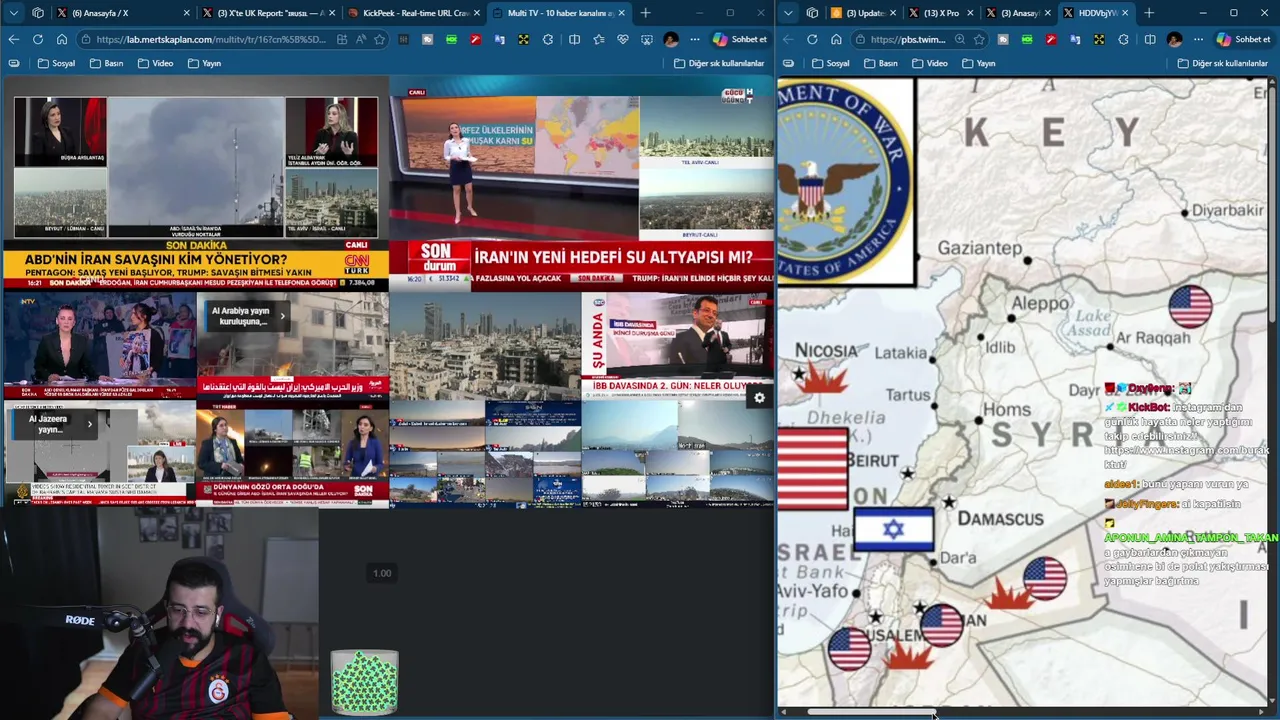
Task: Open screenshot tool in left window
Action: click(647, 39)
